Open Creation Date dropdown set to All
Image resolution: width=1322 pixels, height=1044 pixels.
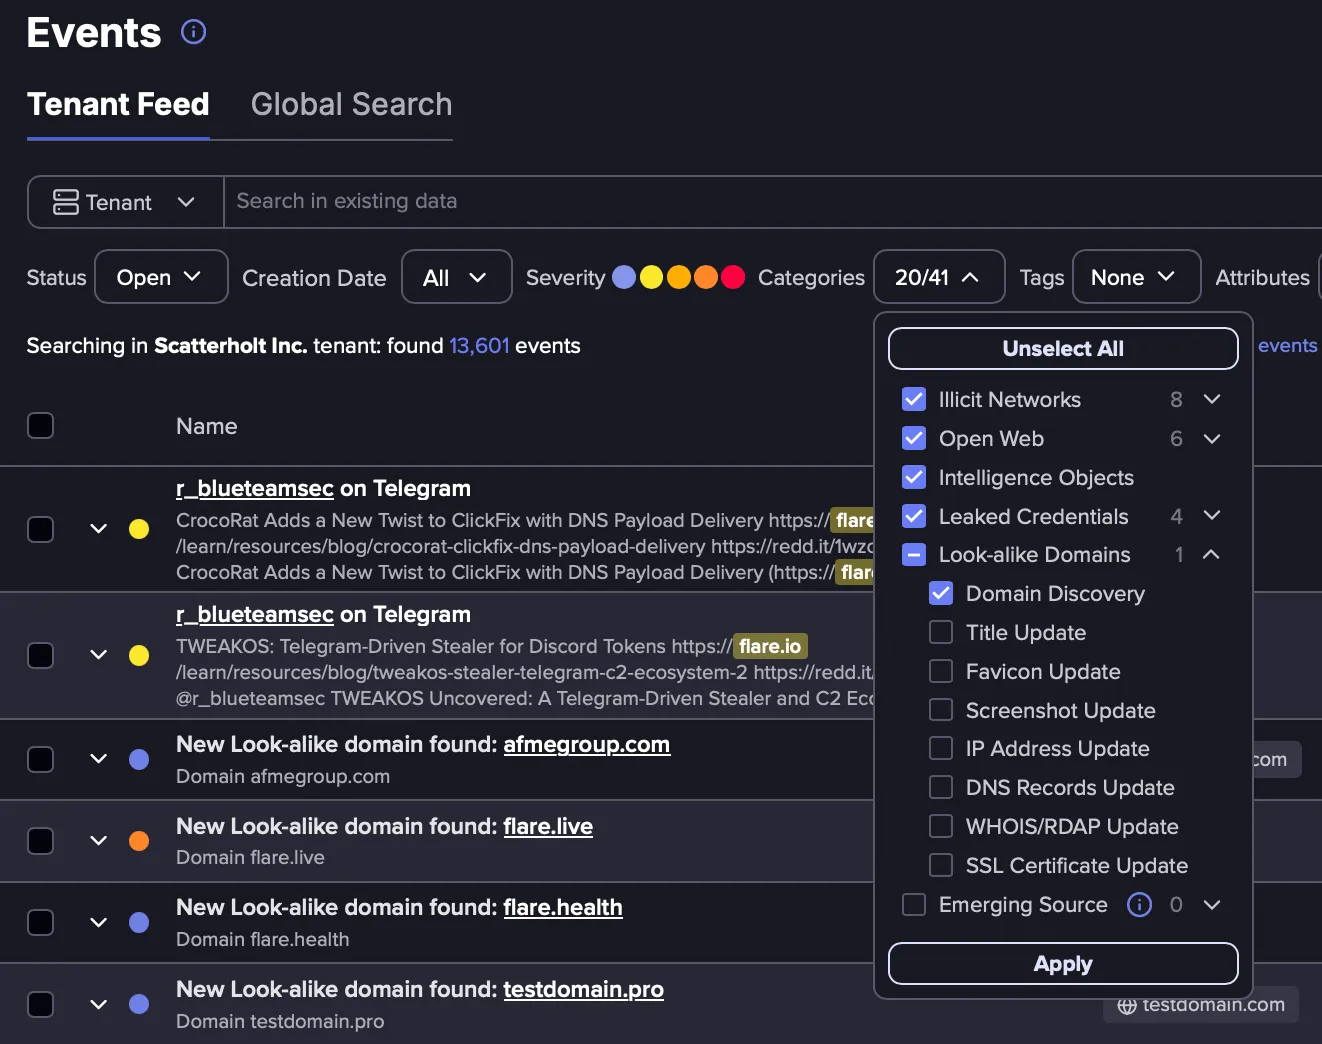point(457,277)
